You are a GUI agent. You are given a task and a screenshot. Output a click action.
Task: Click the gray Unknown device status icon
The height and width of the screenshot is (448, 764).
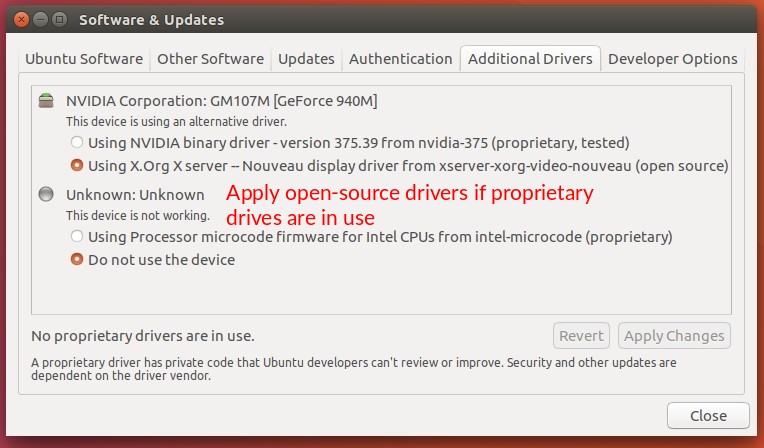coord(46,194)
